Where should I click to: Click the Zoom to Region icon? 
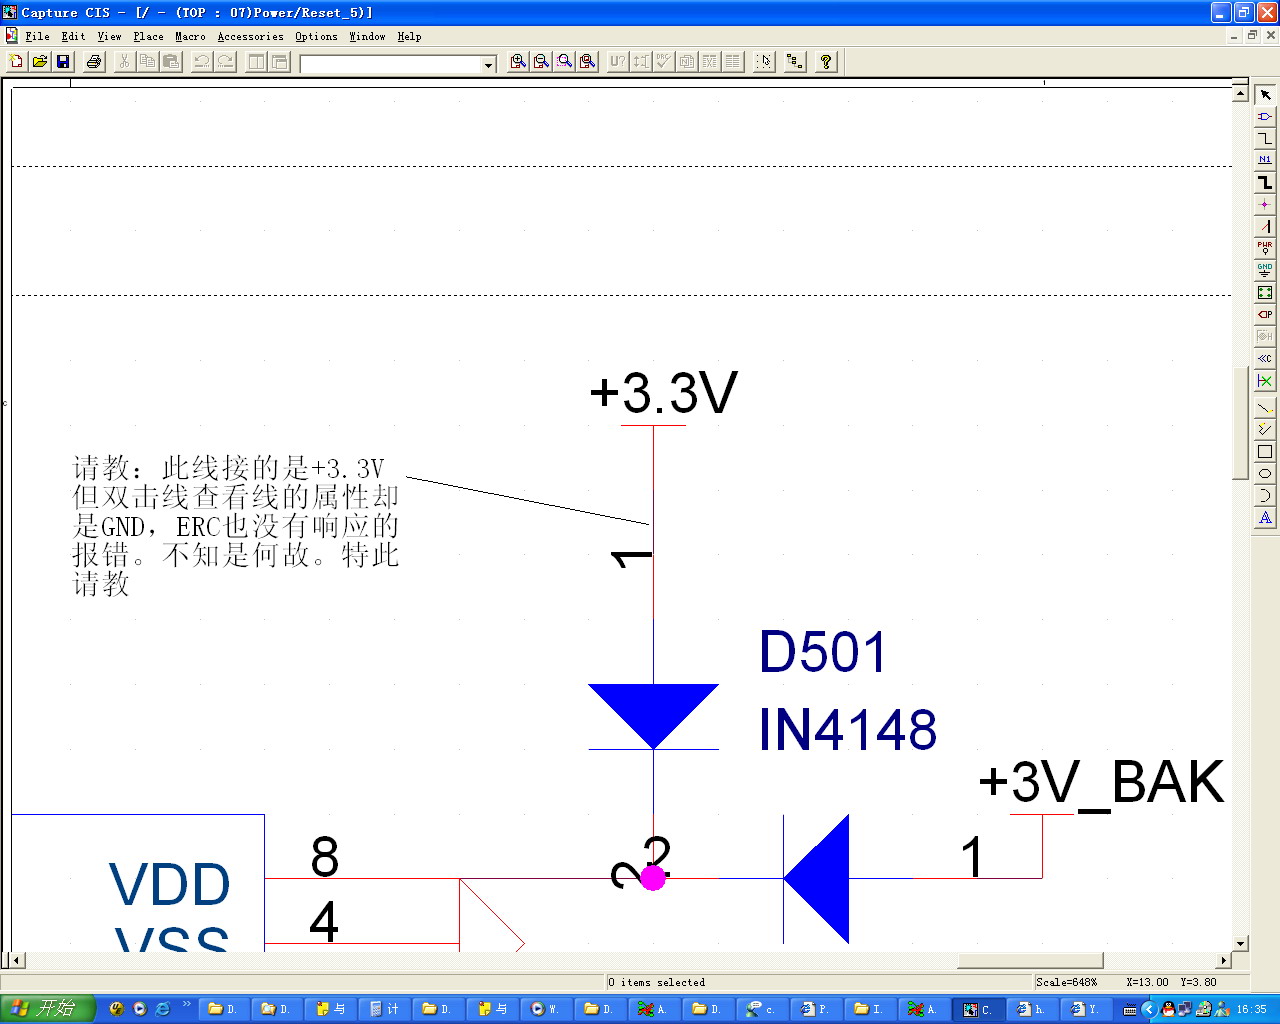coord(565,62)
